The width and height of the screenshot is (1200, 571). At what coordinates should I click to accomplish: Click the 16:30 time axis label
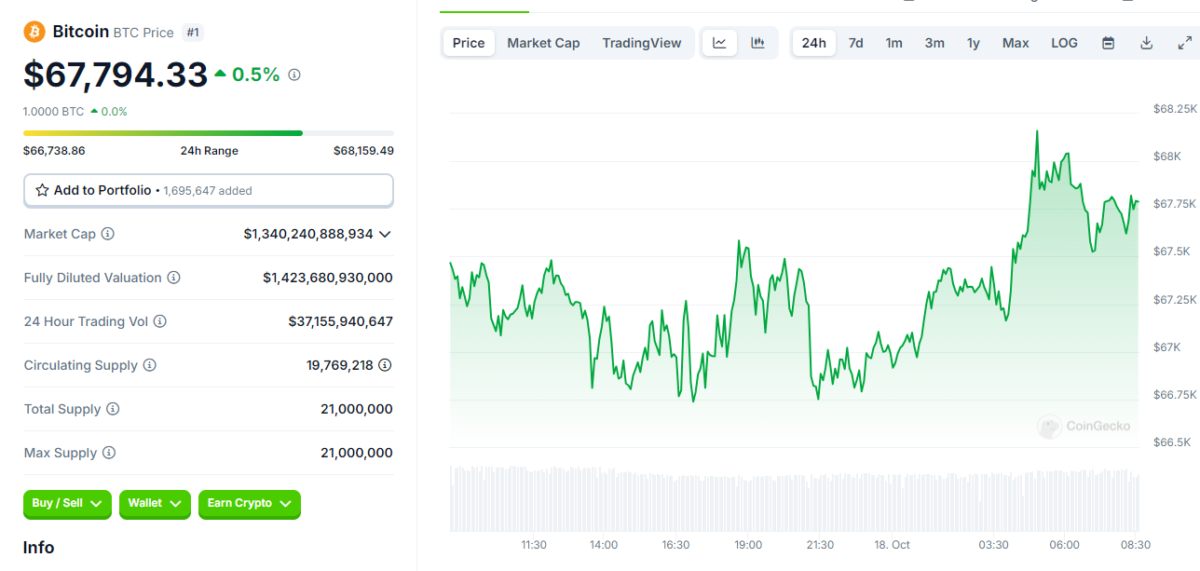[x=676, y=545]
